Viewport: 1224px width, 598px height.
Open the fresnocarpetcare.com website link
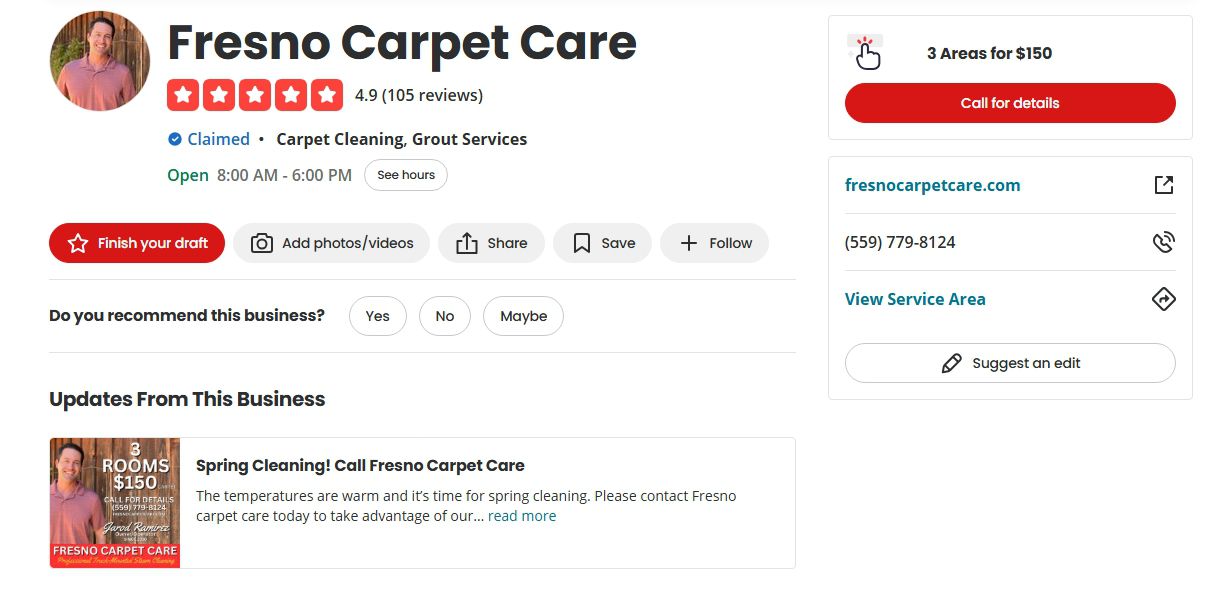[x=932, y=185]
